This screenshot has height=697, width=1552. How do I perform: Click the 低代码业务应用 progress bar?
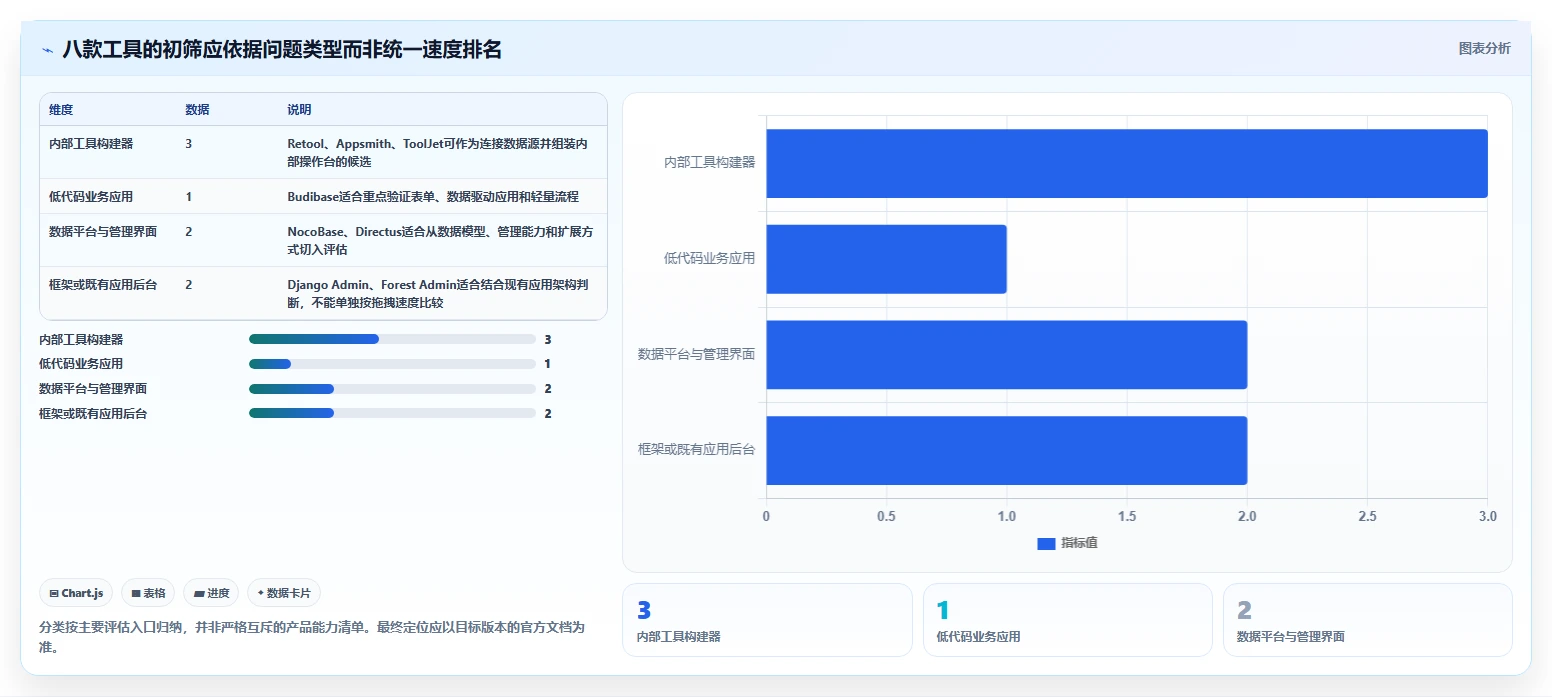pos(392,364)
